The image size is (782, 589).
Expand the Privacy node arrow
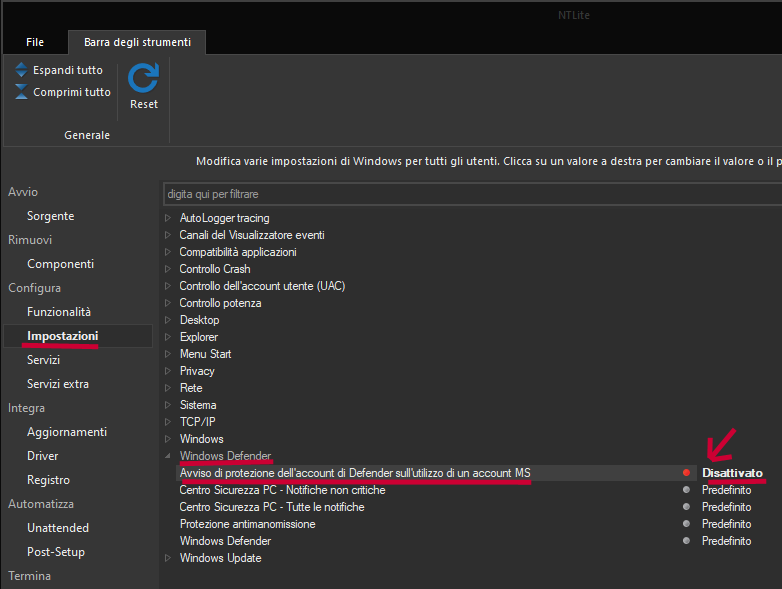pos(168,371)
